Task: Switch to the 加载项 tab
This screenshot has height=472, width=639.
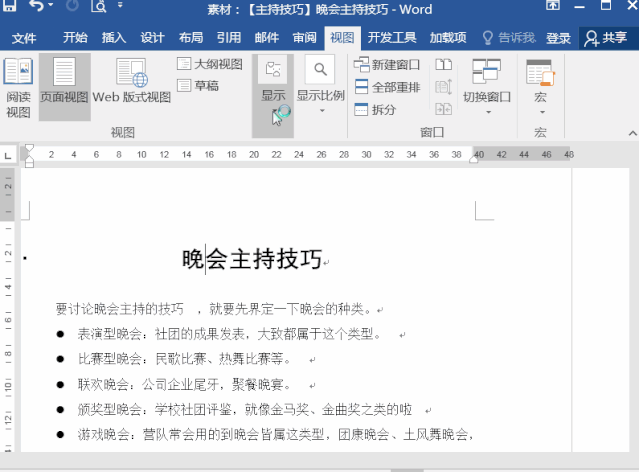Action: [x=448, y=38]
